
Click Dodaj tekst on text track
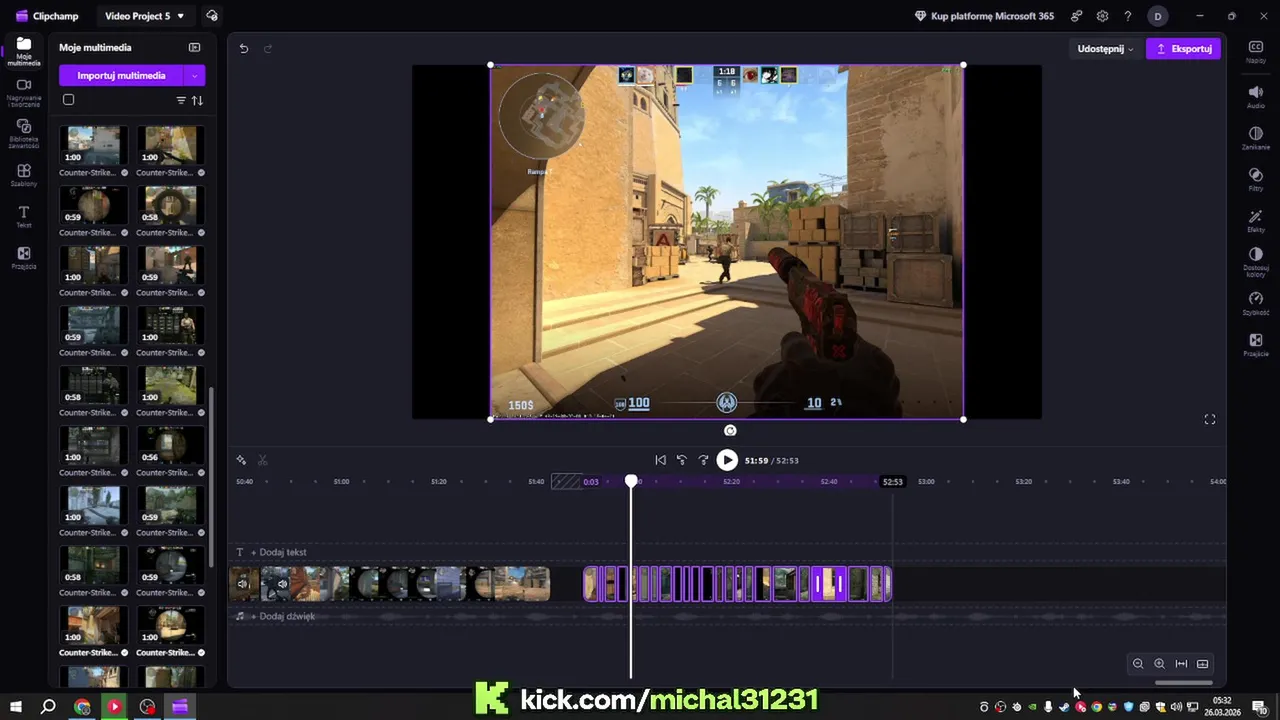pyautogui.click(x=278, y=552)
